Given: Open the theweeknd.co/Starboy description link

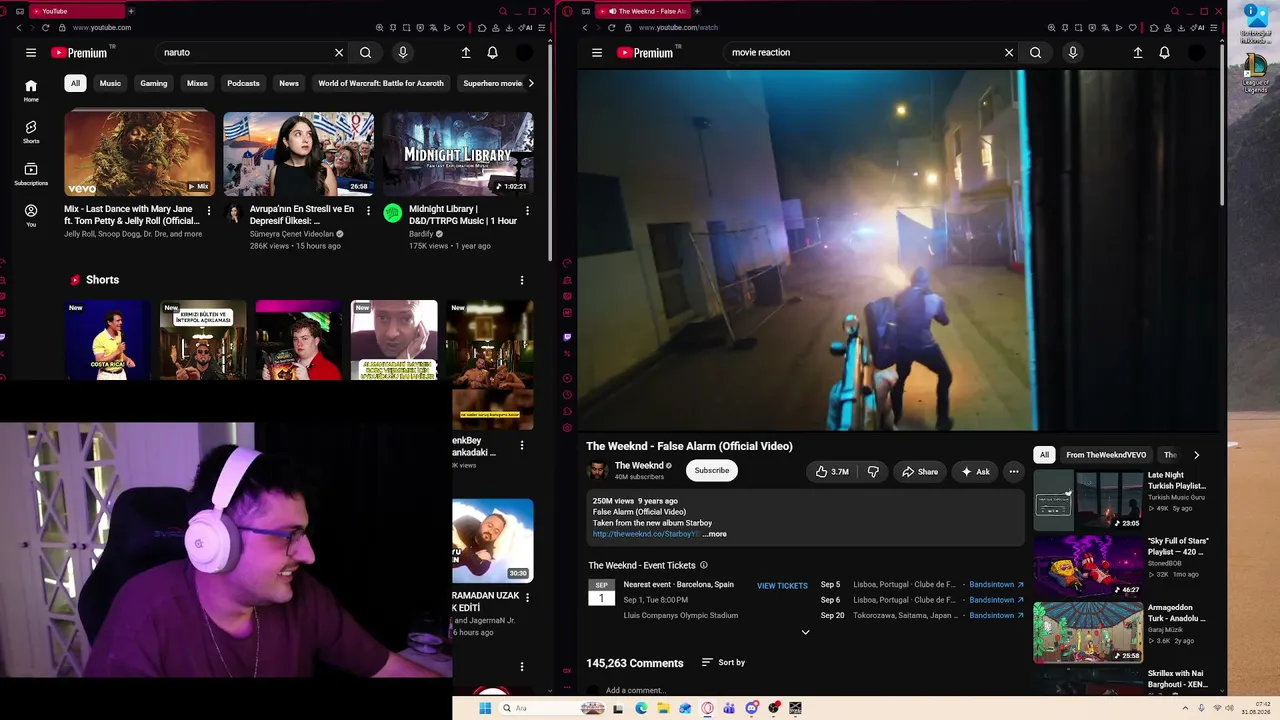Looking at the screenshot, I should (646, 534).
